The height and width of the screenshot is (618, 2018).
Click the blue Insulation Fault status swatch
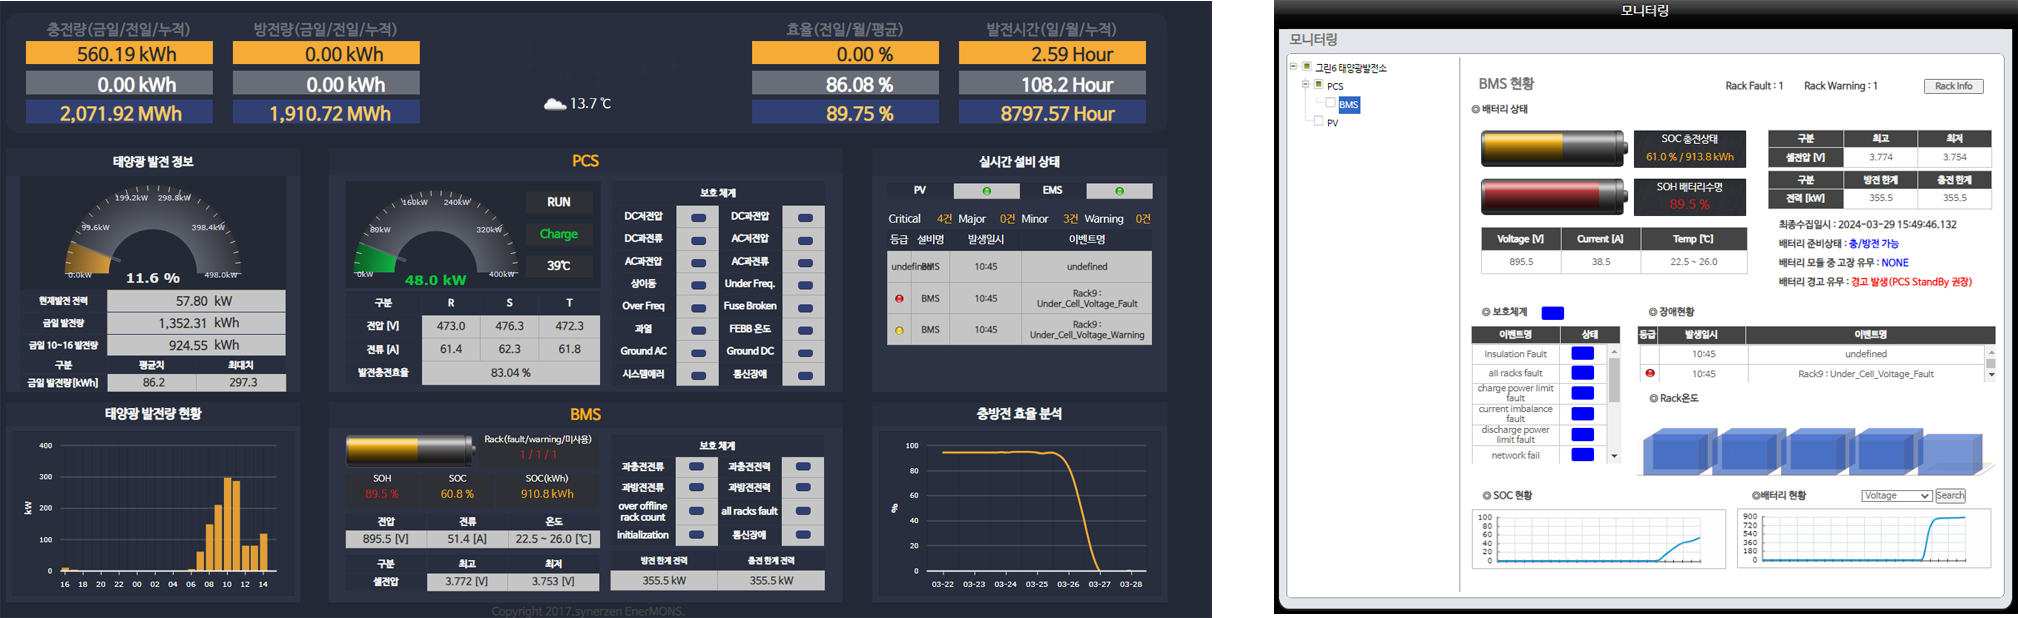(x=1582, y=354)
